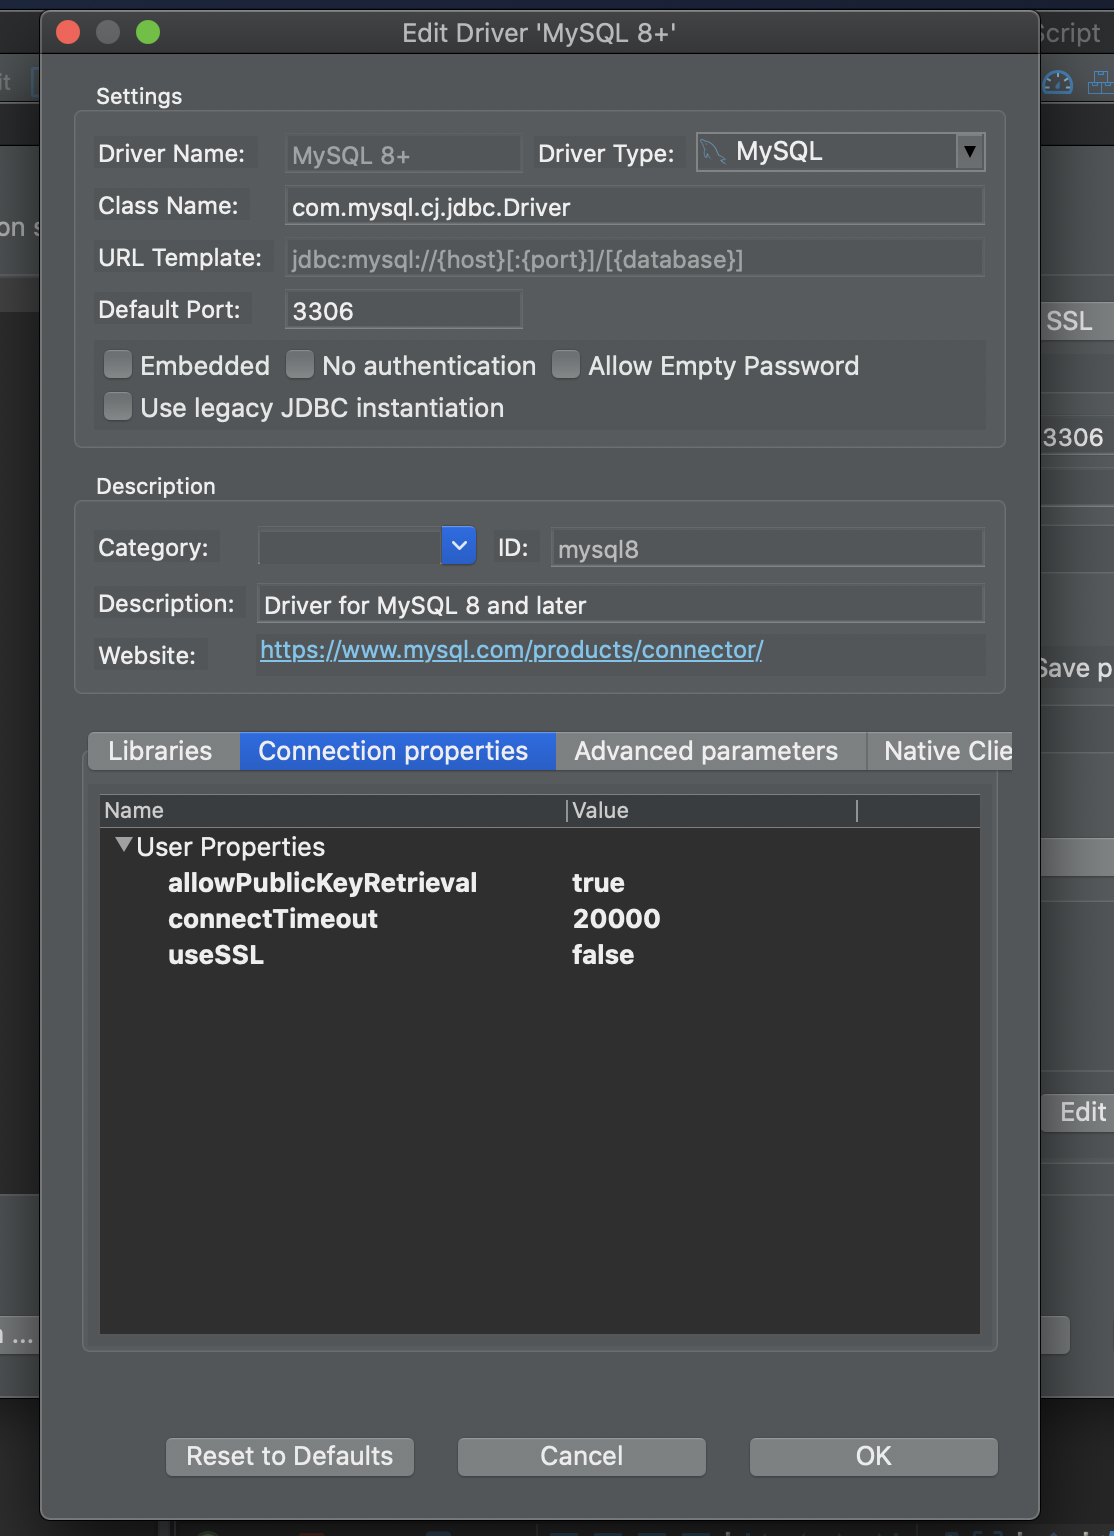The image size is (1114, 1536).
Task: Click the Value column header
Action: (712, 811)
